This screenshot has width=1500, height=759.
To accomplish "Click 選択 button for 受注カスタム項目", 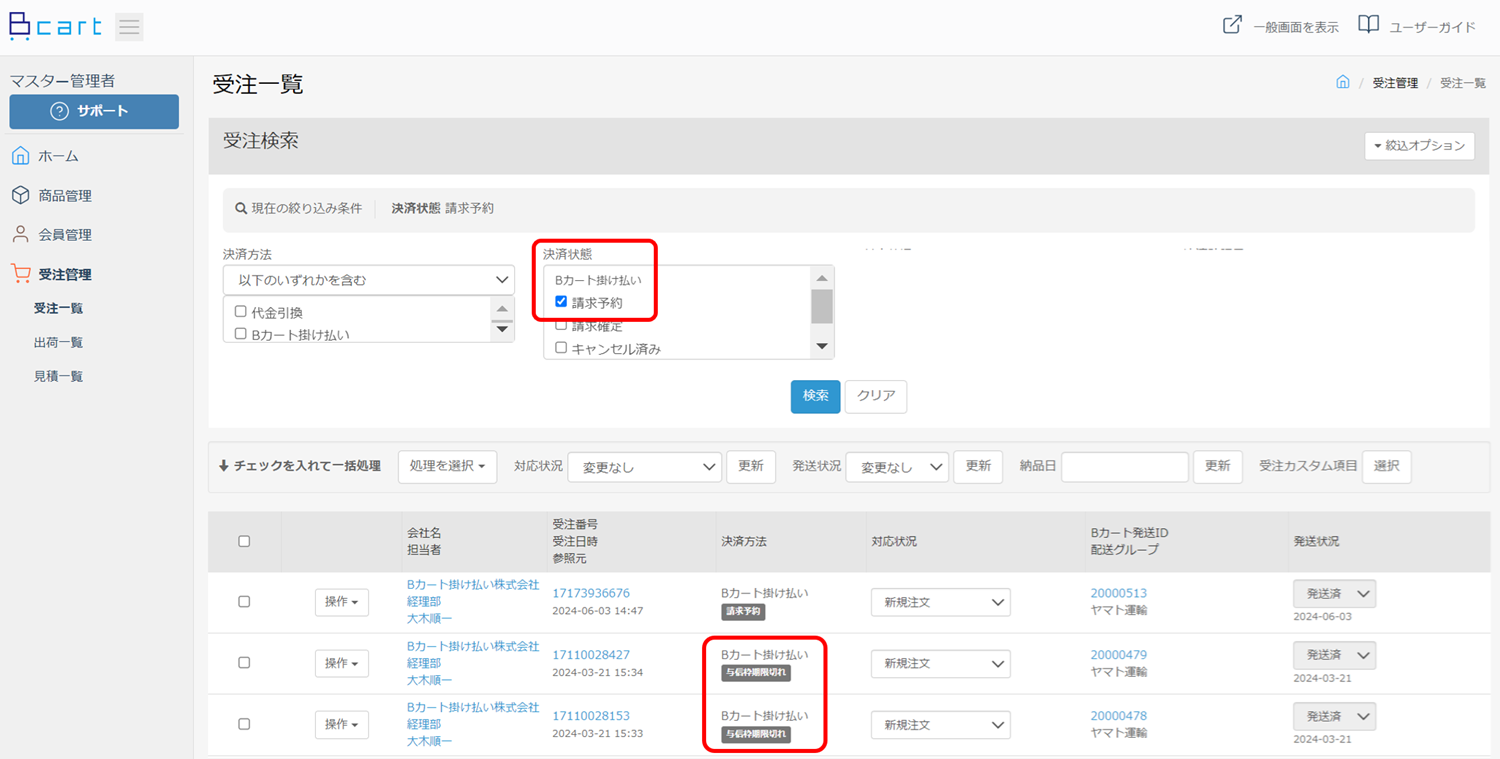I will (1387, 466).
